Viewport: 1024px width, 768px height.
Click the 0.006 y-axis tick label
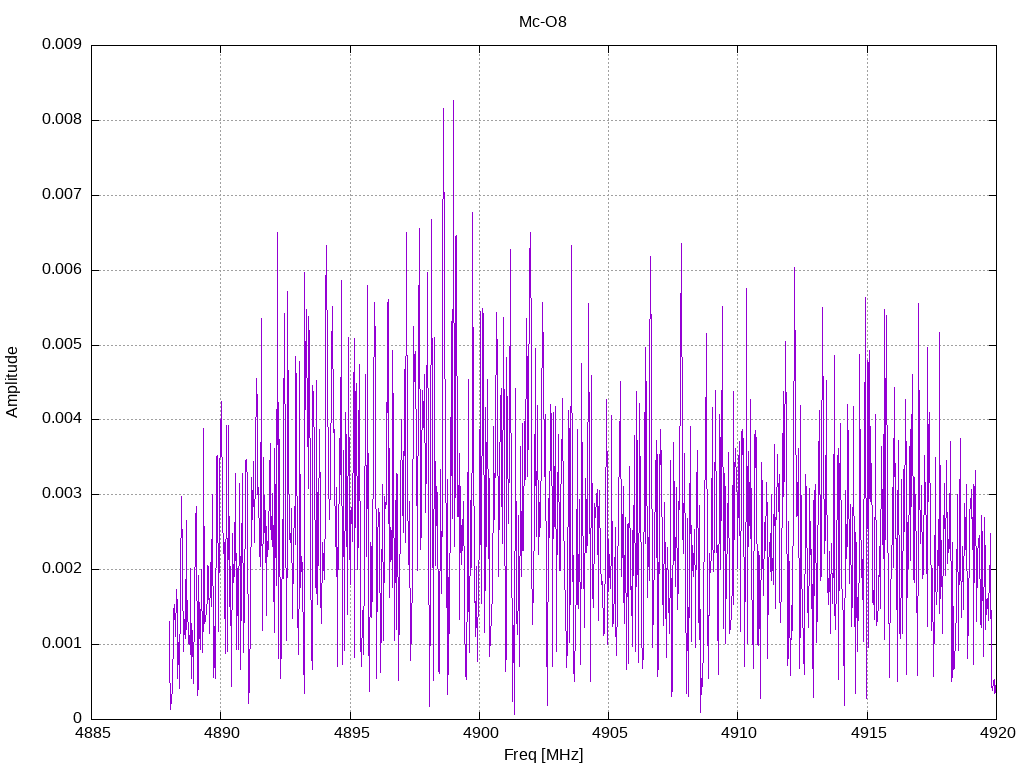62,270
